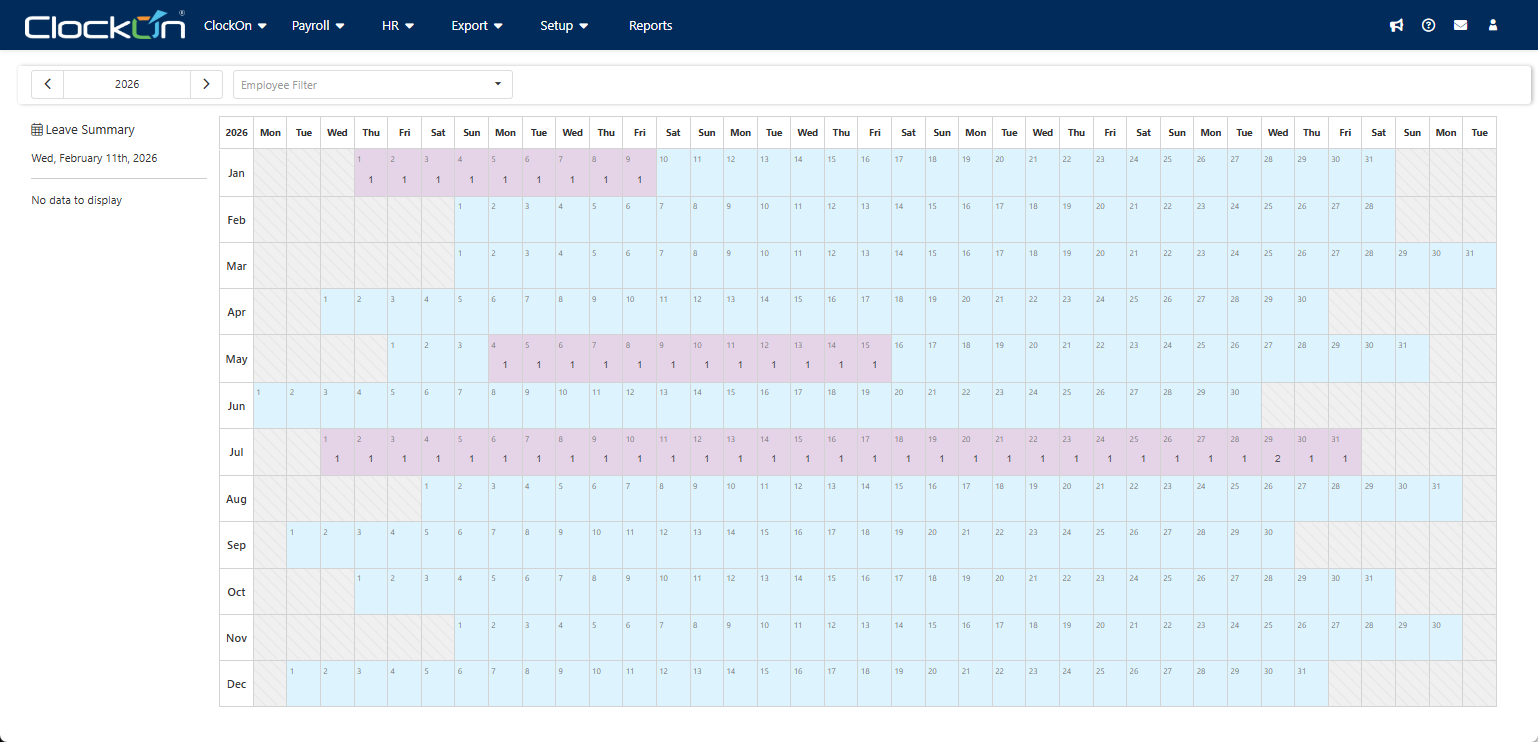
Task: Open the help question mark icon
Action: click(1428, 26)
